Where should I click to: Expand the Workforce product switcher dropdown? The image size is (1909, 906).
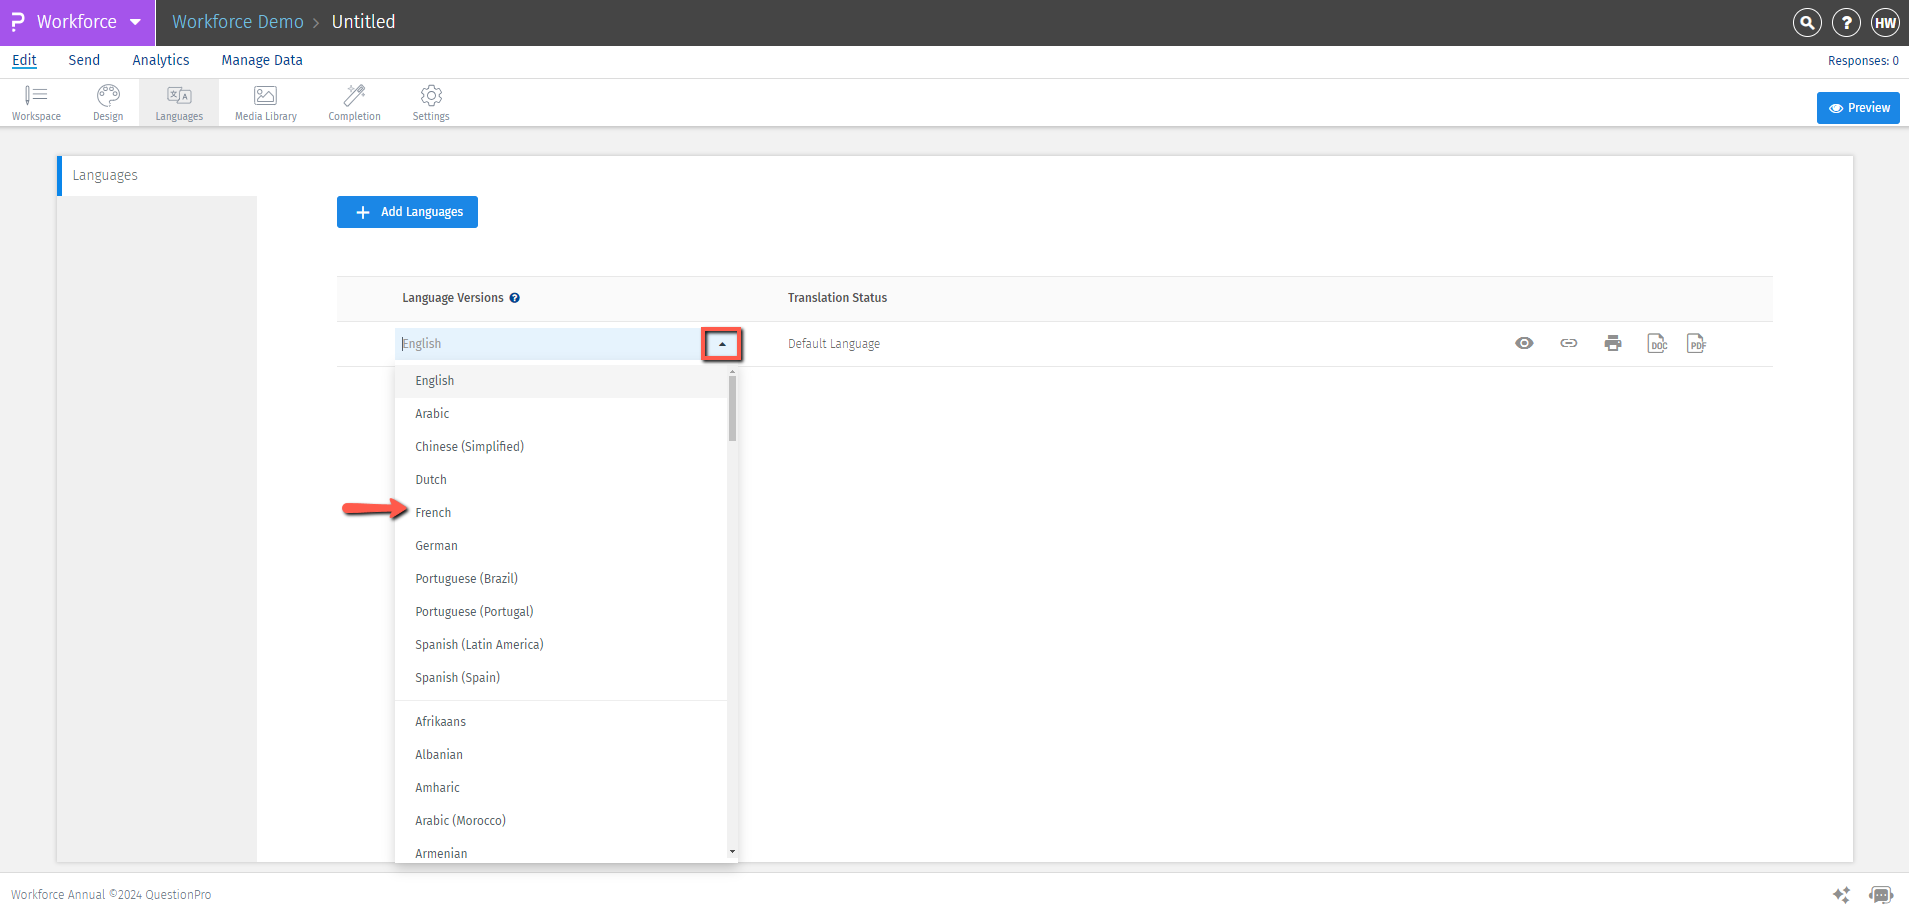click(x=135, y=22)
